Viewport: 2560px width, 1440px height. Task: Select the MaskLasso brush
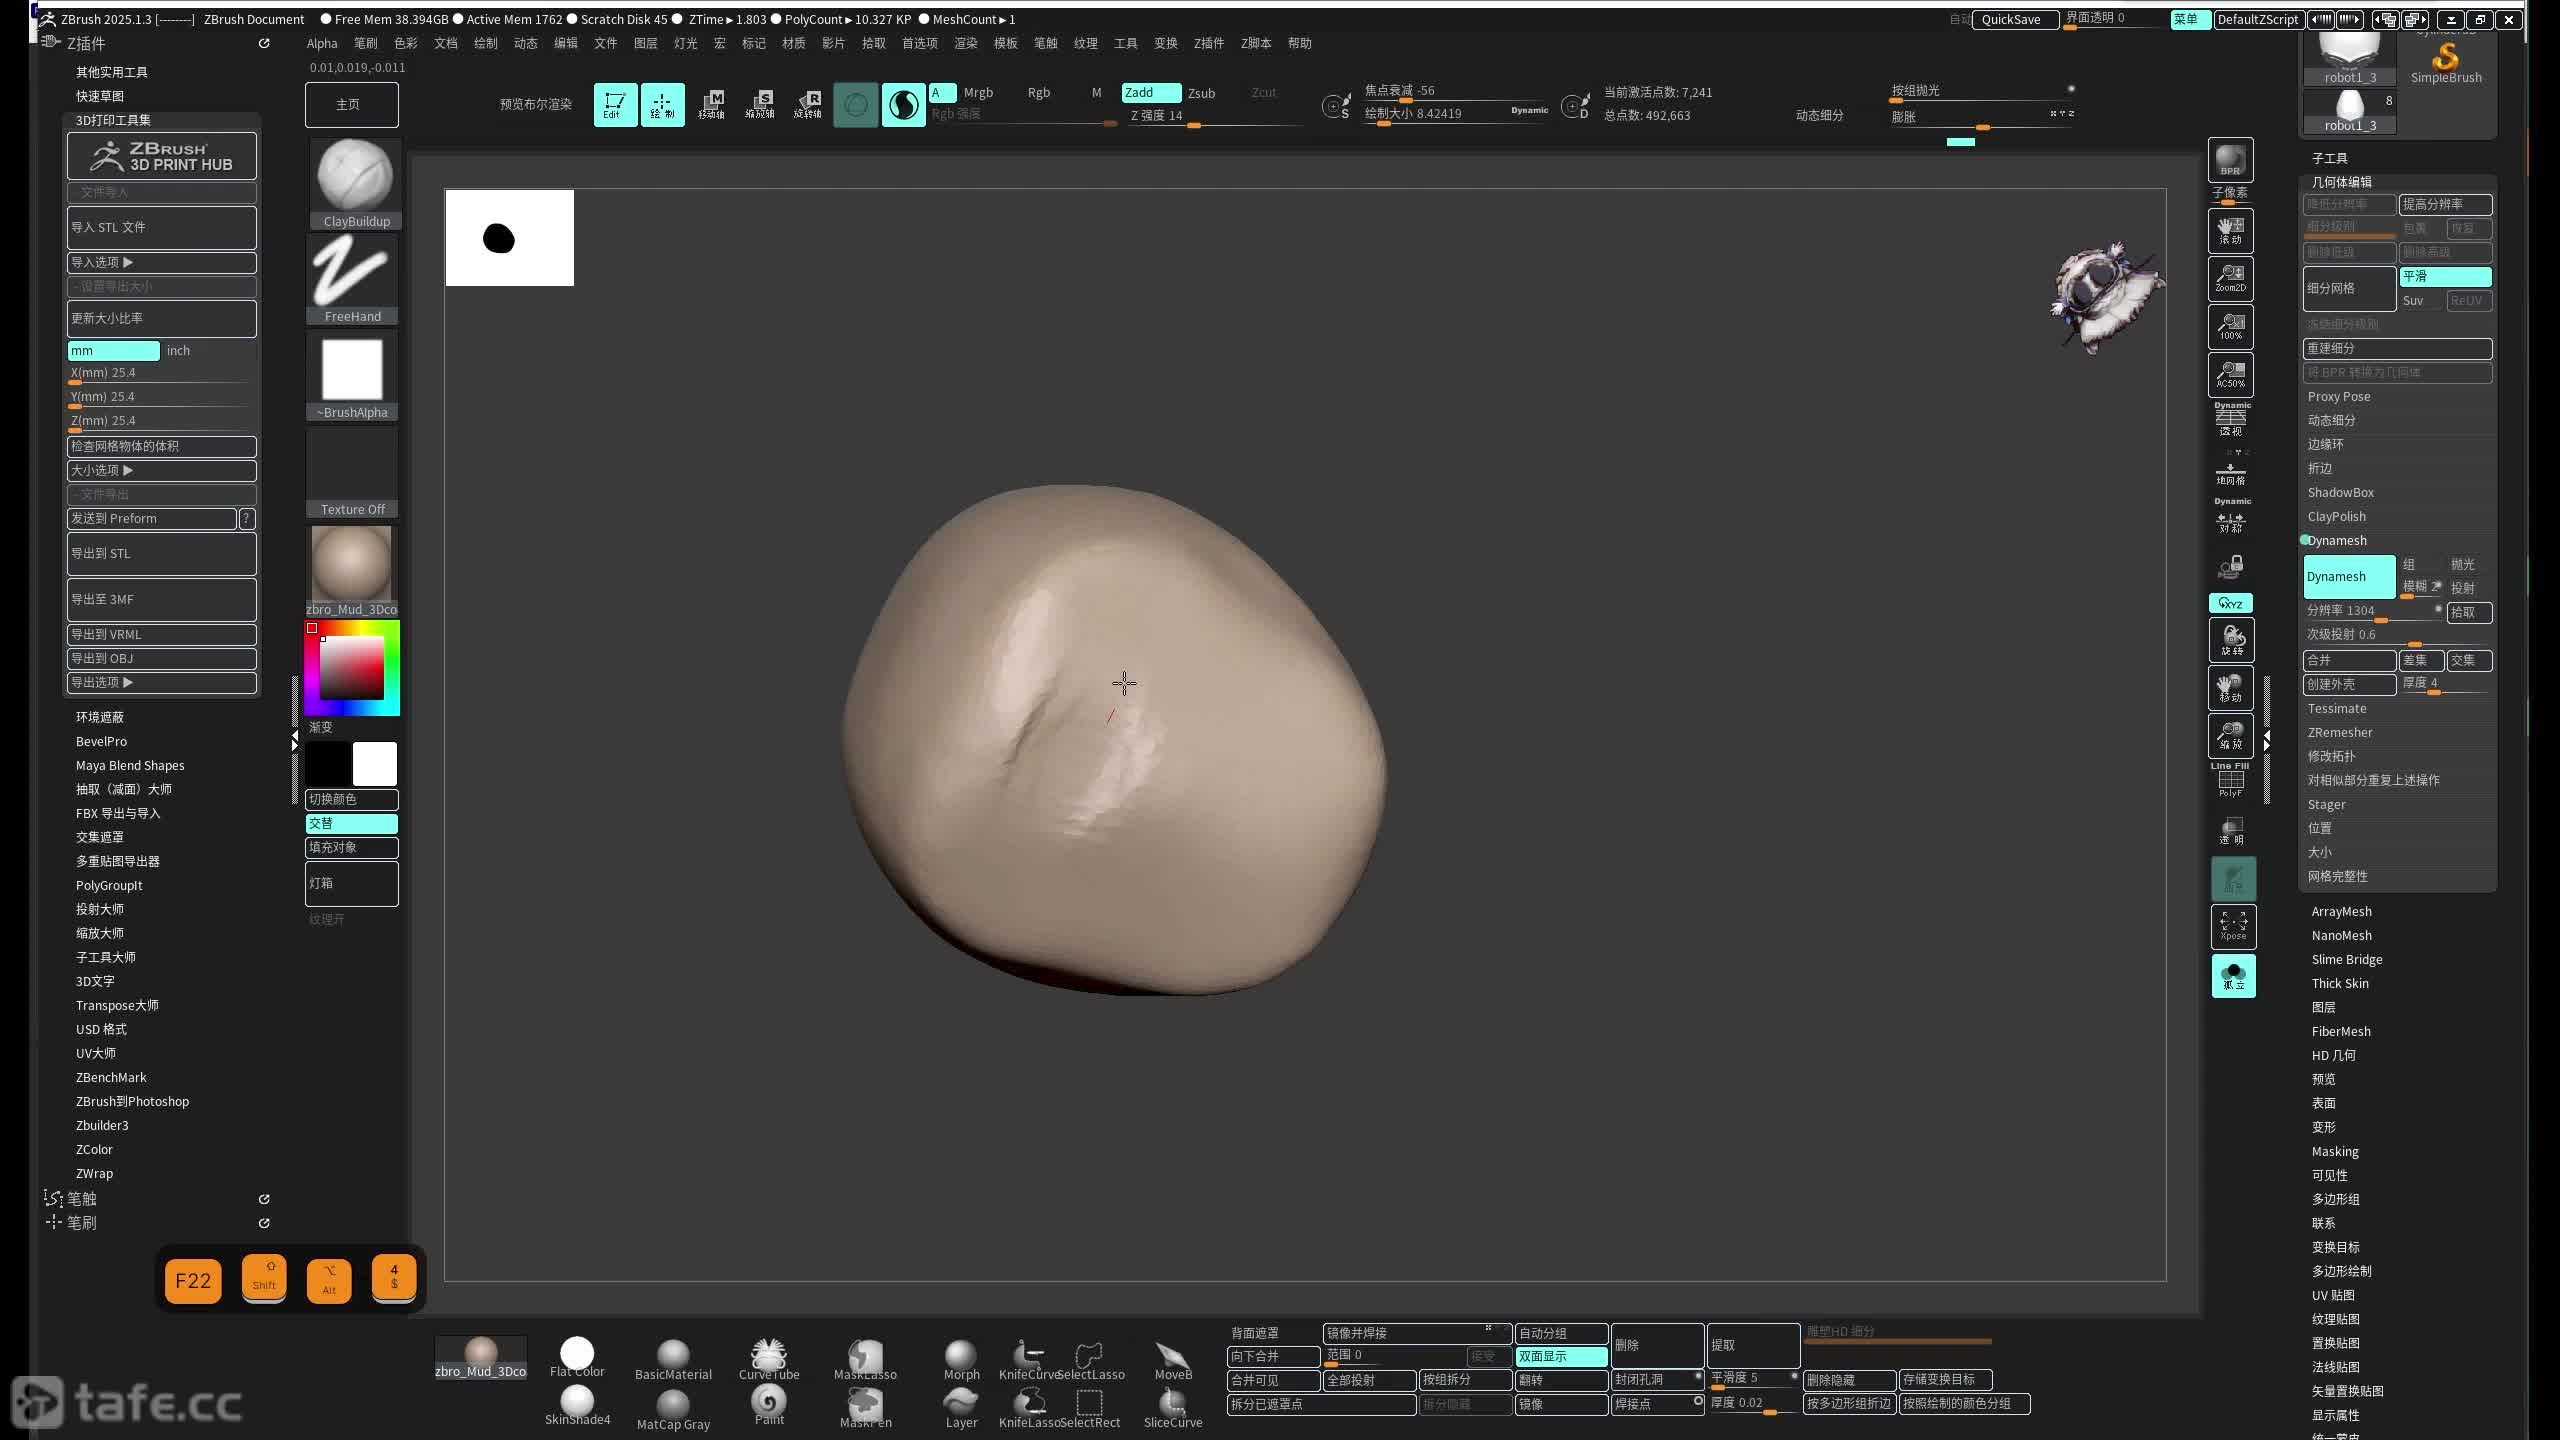865,1360
